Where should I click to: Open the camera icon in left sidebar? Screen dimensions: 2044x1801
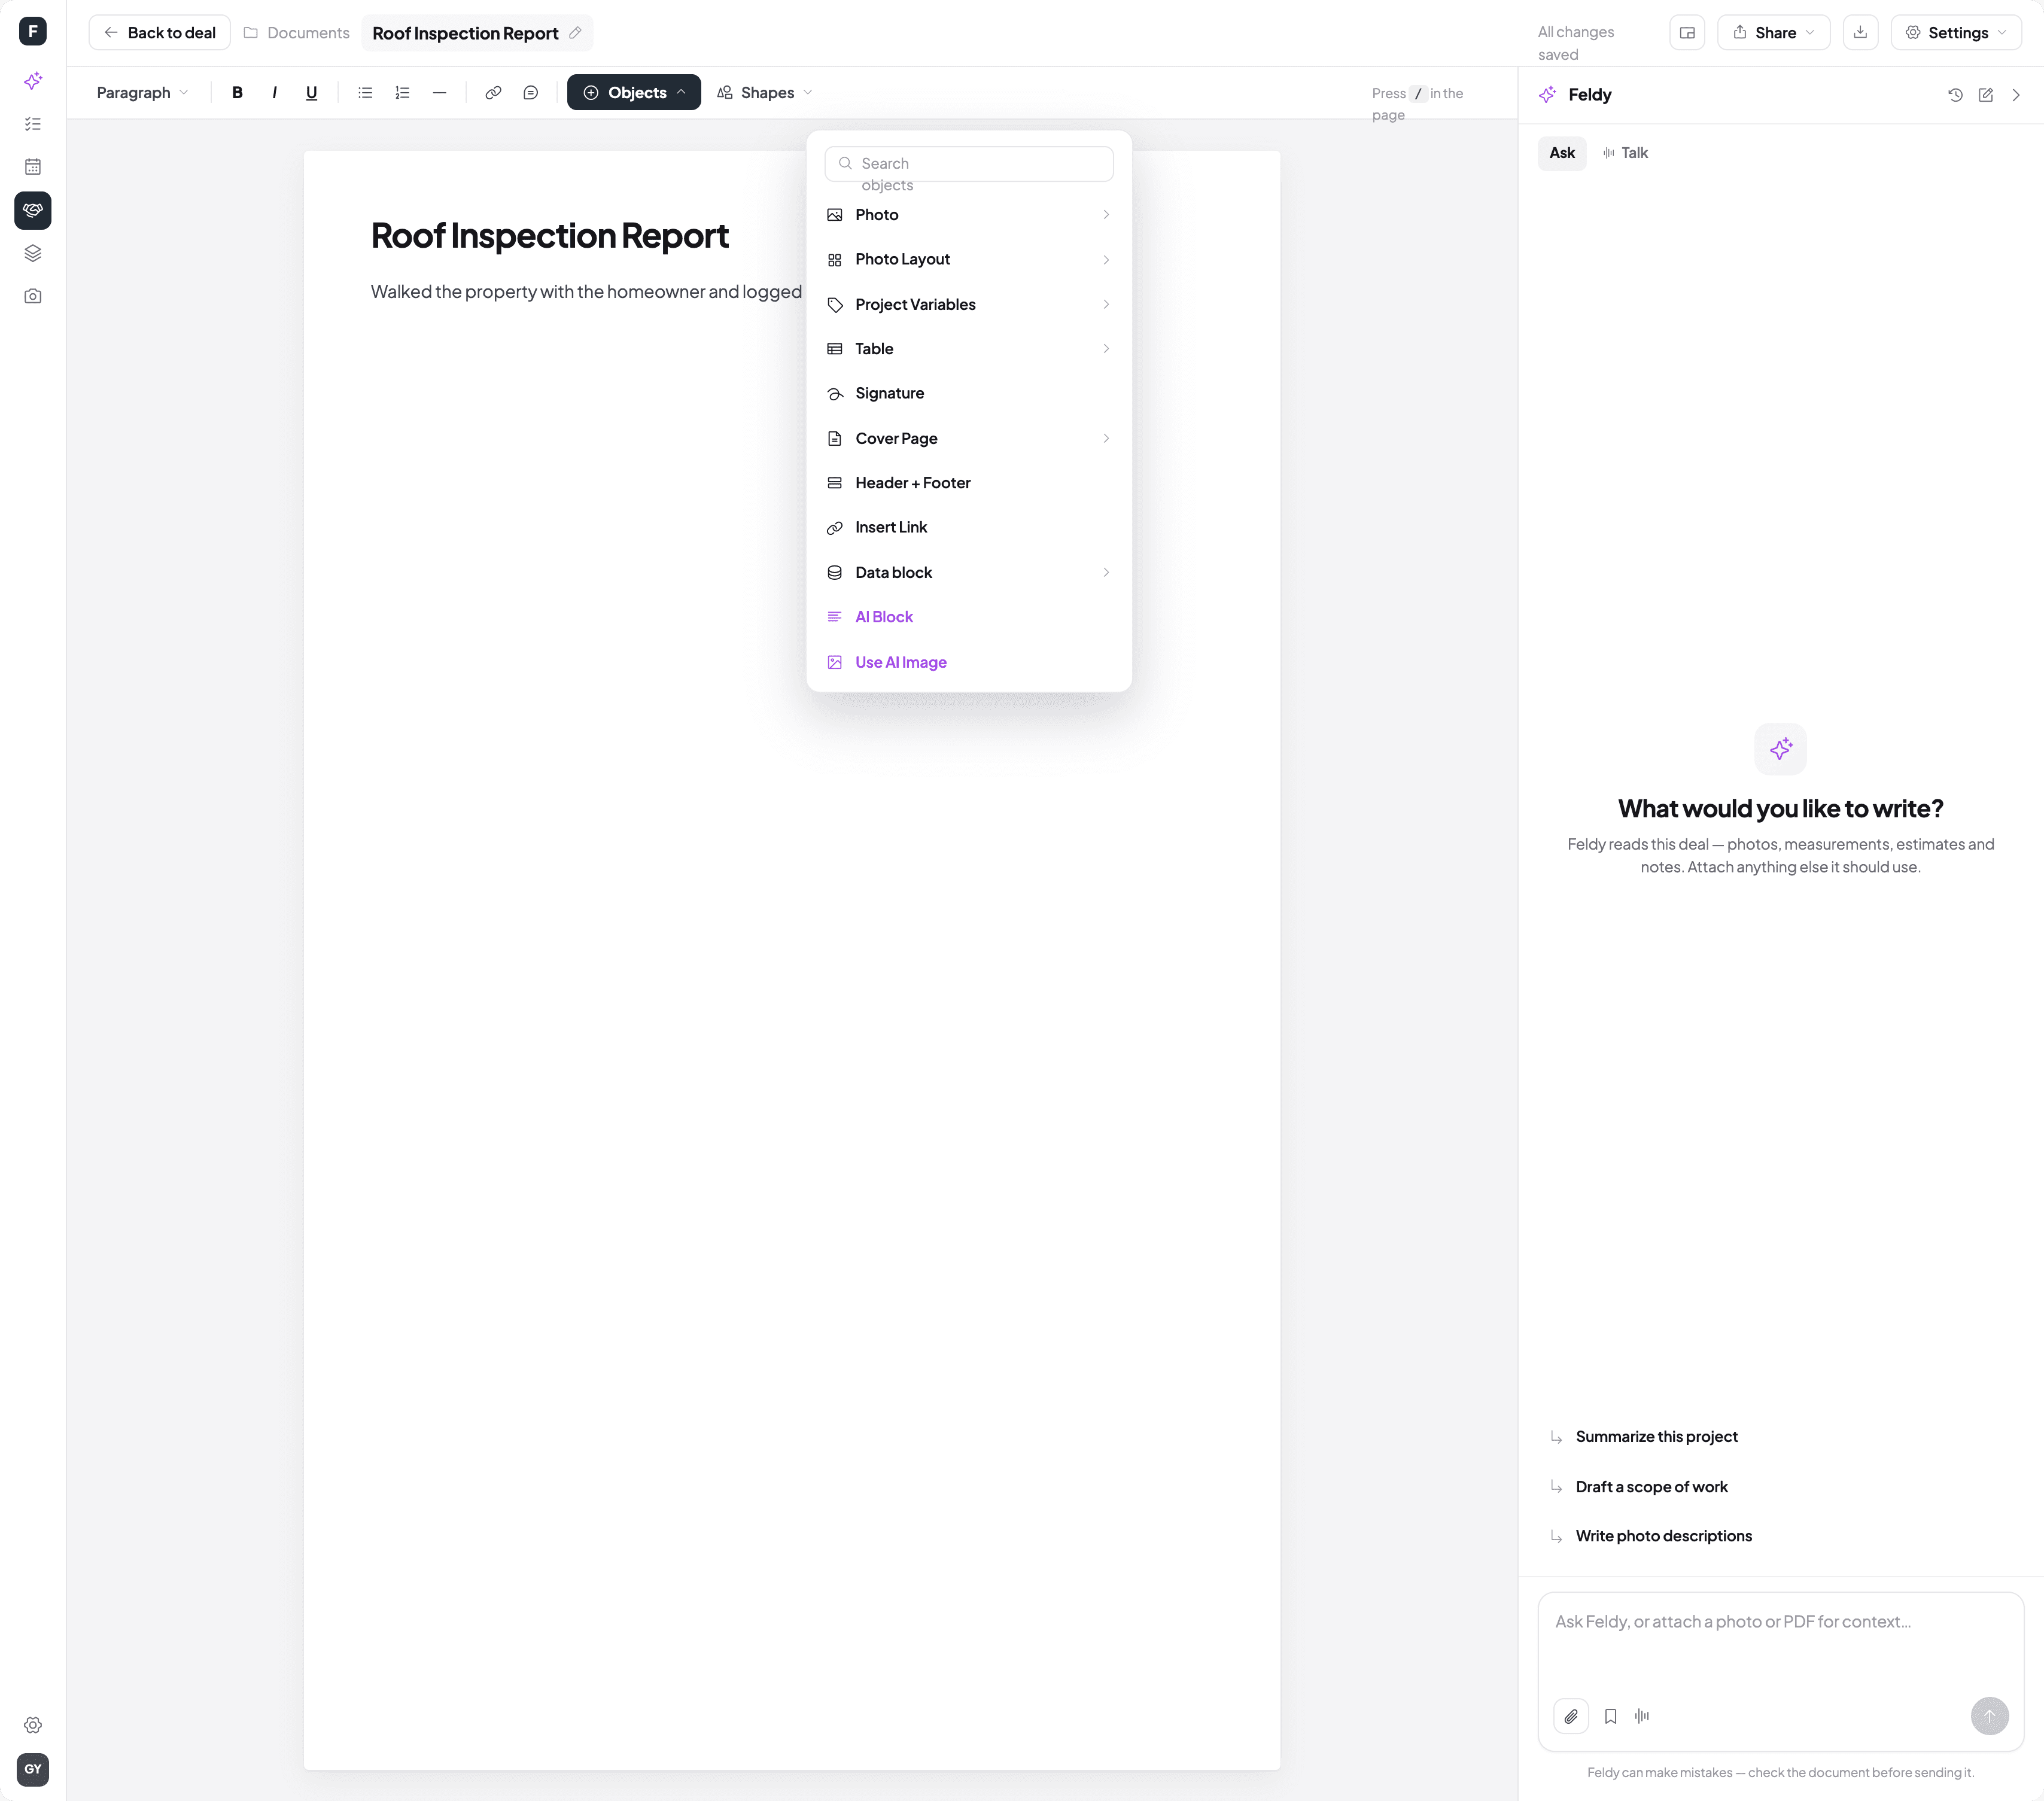(33, 296)
